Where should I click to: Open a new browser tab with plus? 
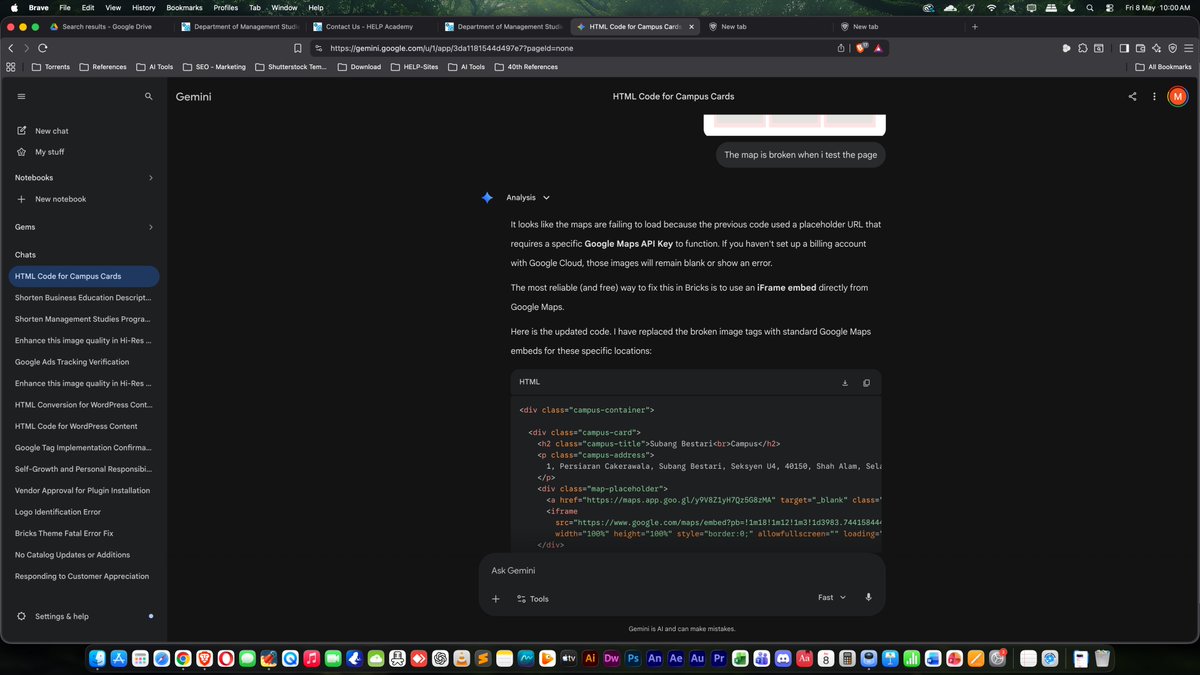(975, 27)
